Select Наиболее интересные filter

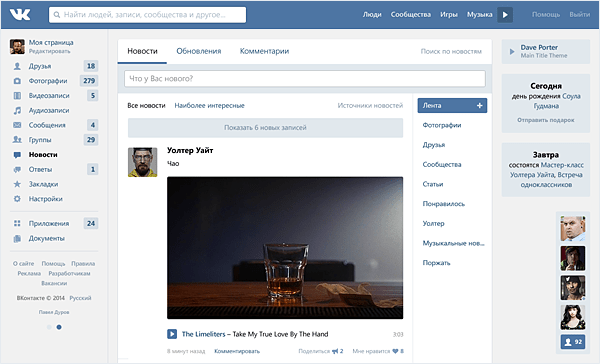tap(209, 106)
